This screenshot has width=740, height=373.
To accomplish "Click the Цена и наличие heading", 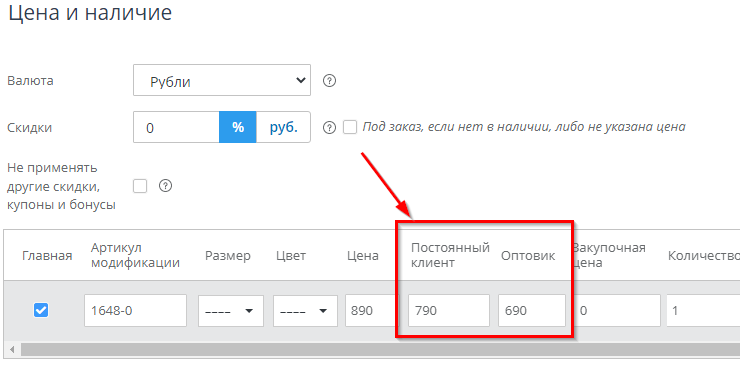I will [x=90, y=12].
